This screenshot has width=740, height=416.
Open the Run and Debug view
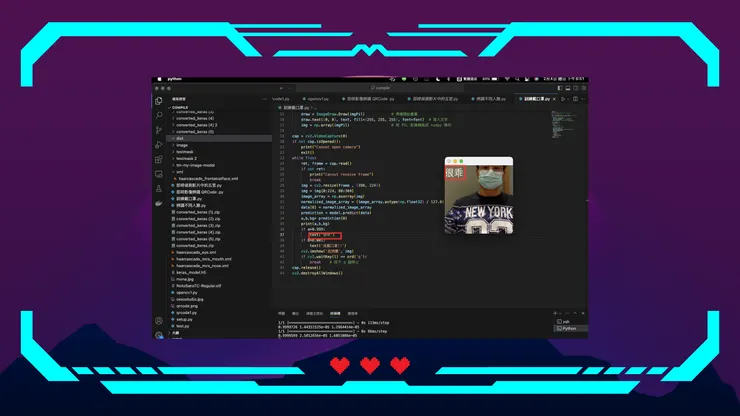pyautogui.click(x=159, y=144)
